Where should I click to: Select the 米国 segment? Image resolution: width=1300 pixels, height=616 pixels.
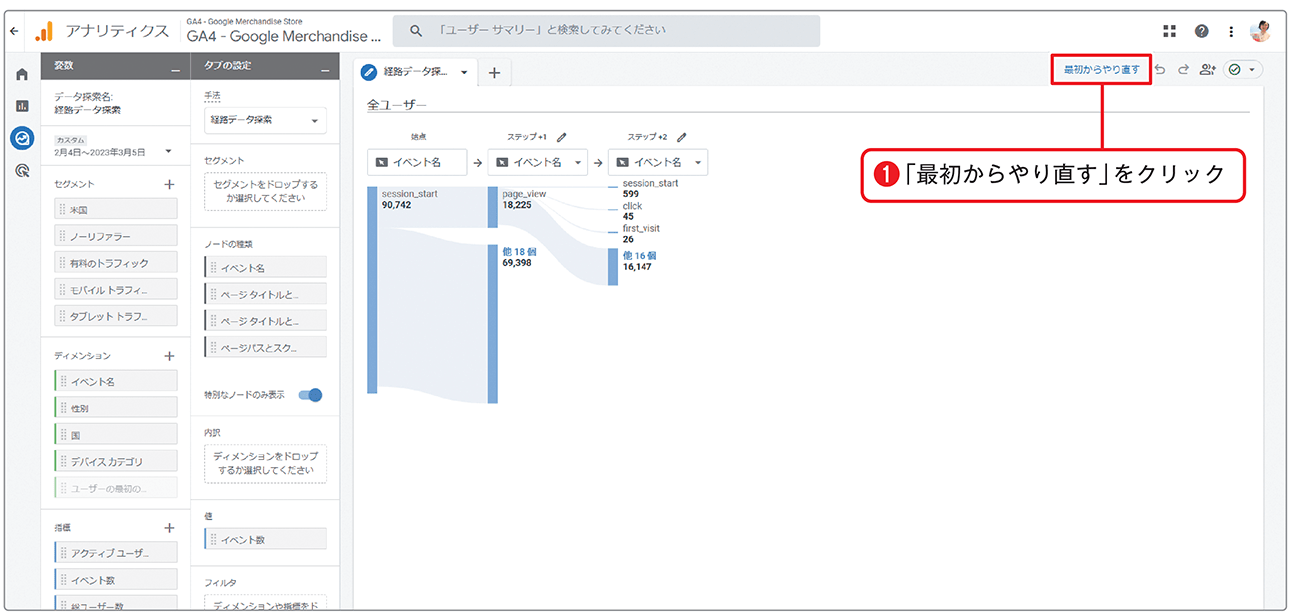pyautogui.click(x=117, y=209)
